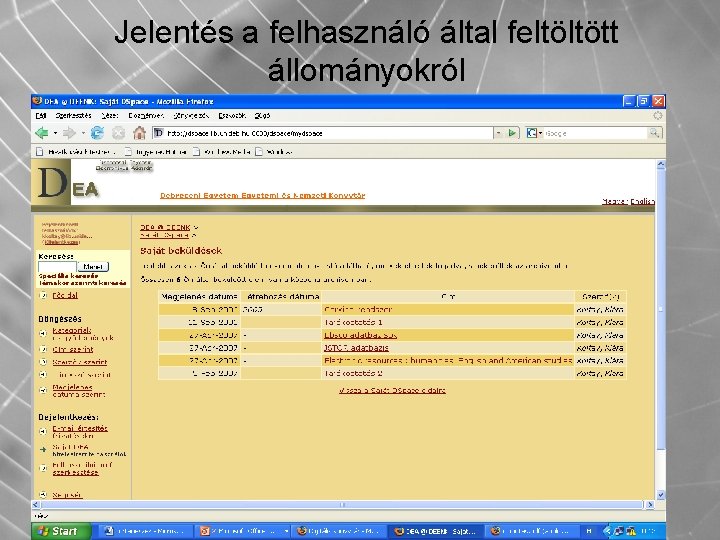Switch page language to English
720x540 pixels.
tap(642, 202)
